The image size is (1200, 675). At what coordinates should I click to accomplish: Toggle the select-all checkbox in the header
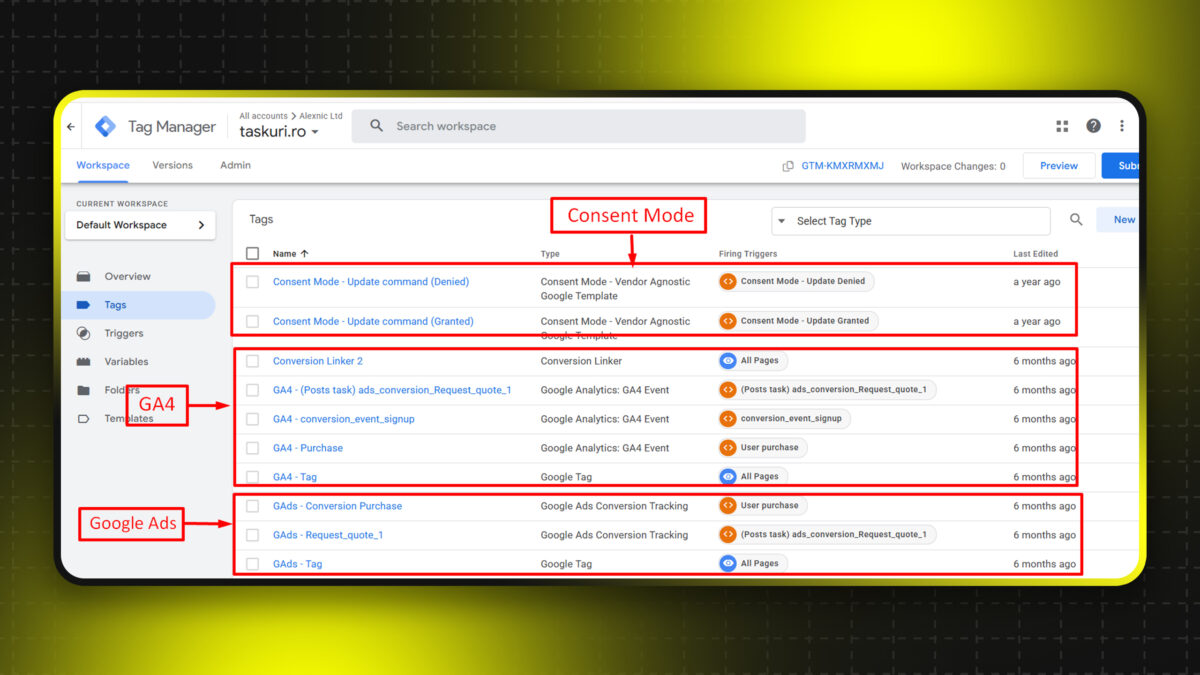252,254
